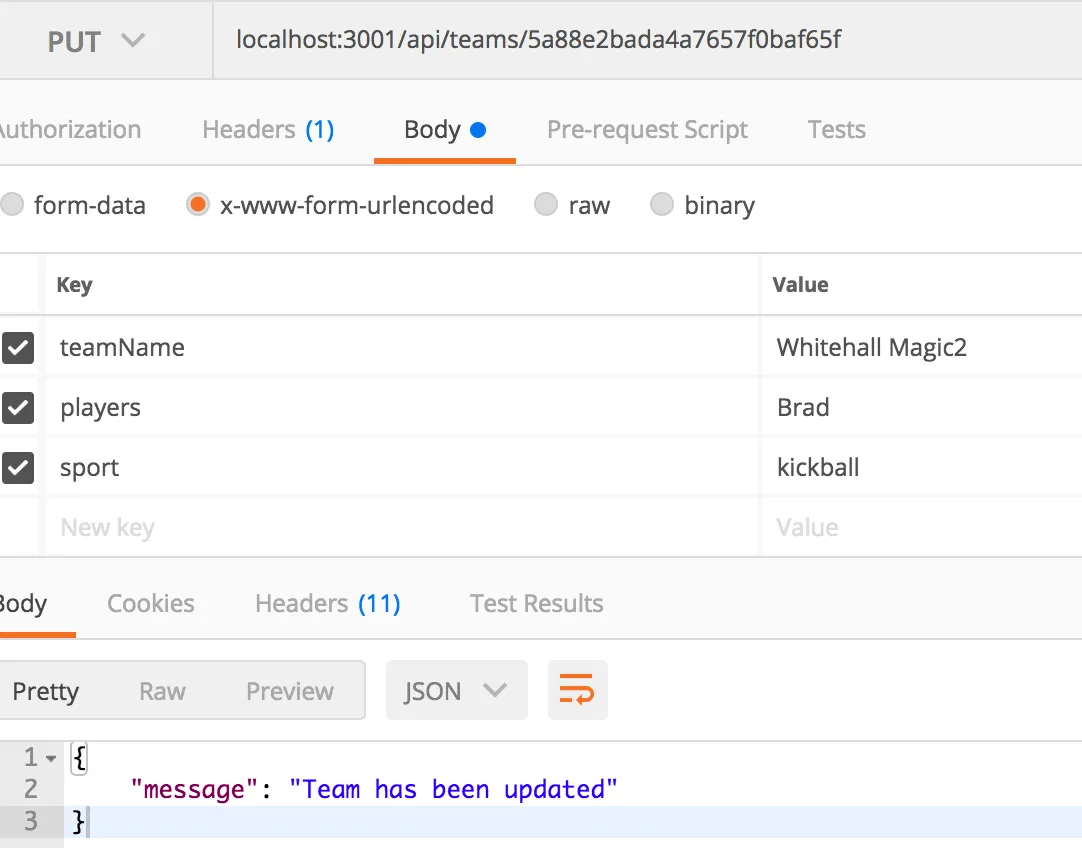Select the form-data body type
This screenshot has height=848, width=1082.
(x=12, y=206)
